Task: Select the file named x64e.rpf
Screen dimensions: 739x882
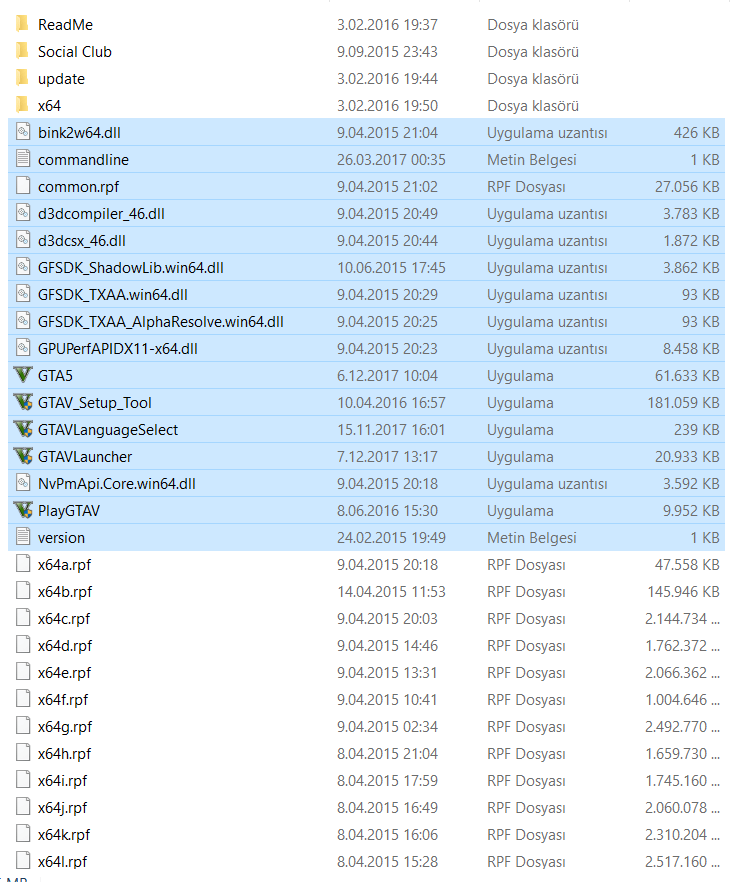Action: click(64, 673)
